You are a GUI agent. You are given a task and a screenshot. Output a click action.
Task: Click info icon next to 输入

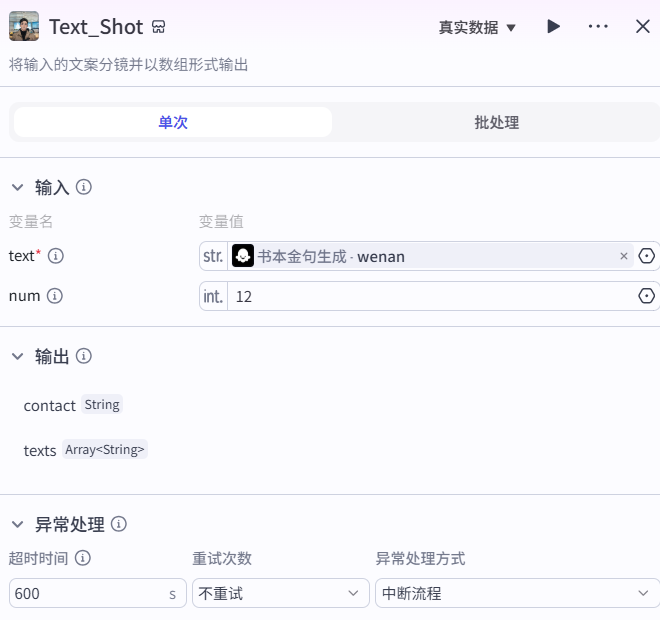click(85, 187)
